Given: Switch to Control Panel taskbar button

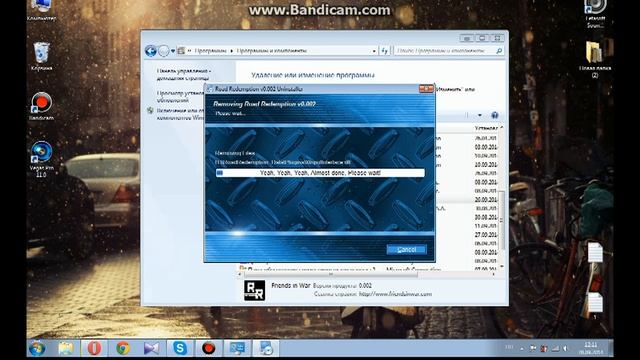Looking at the screenshot, I should [x=237, y=348].
